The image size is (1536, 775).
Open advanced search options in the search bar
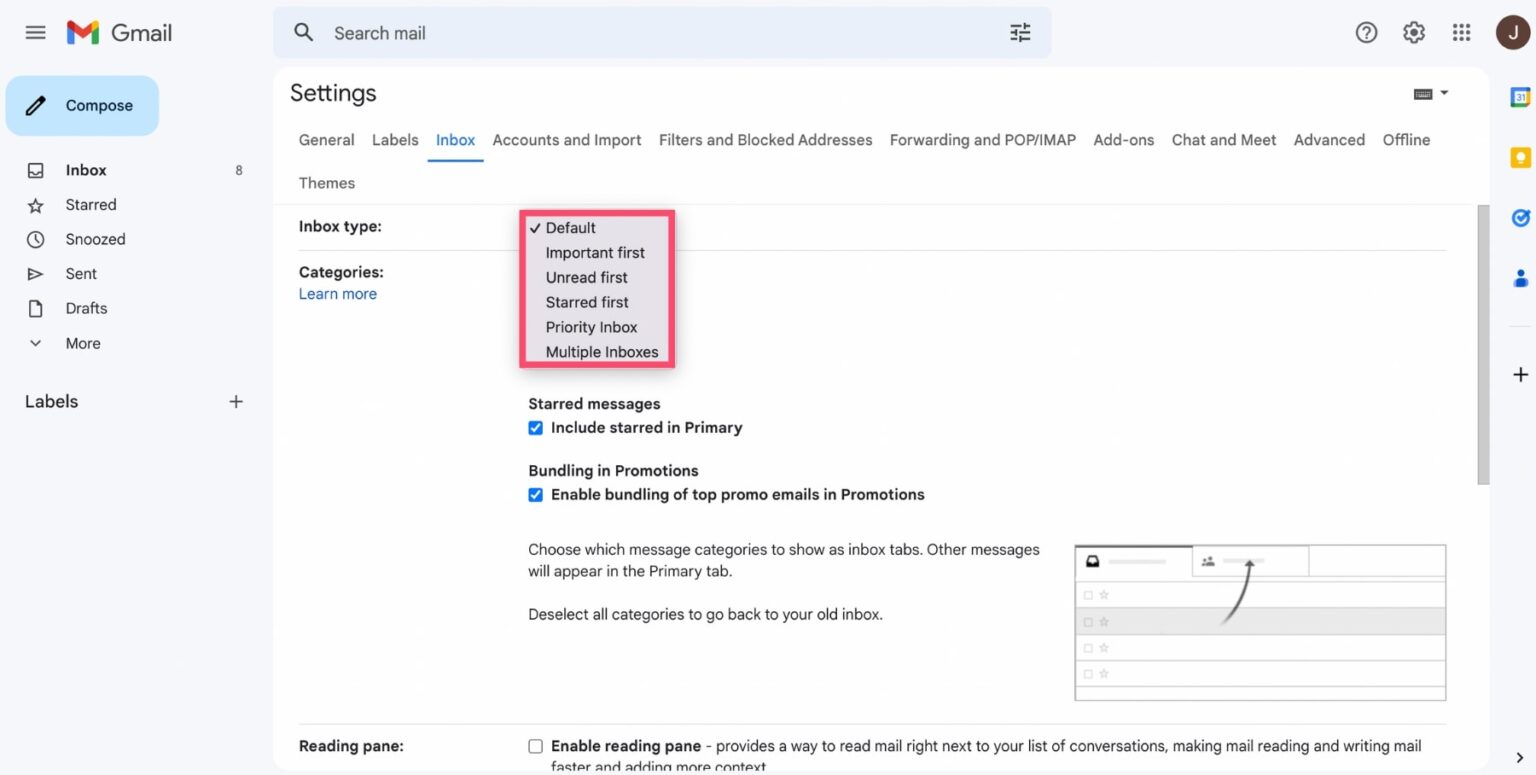(1019, 32)
